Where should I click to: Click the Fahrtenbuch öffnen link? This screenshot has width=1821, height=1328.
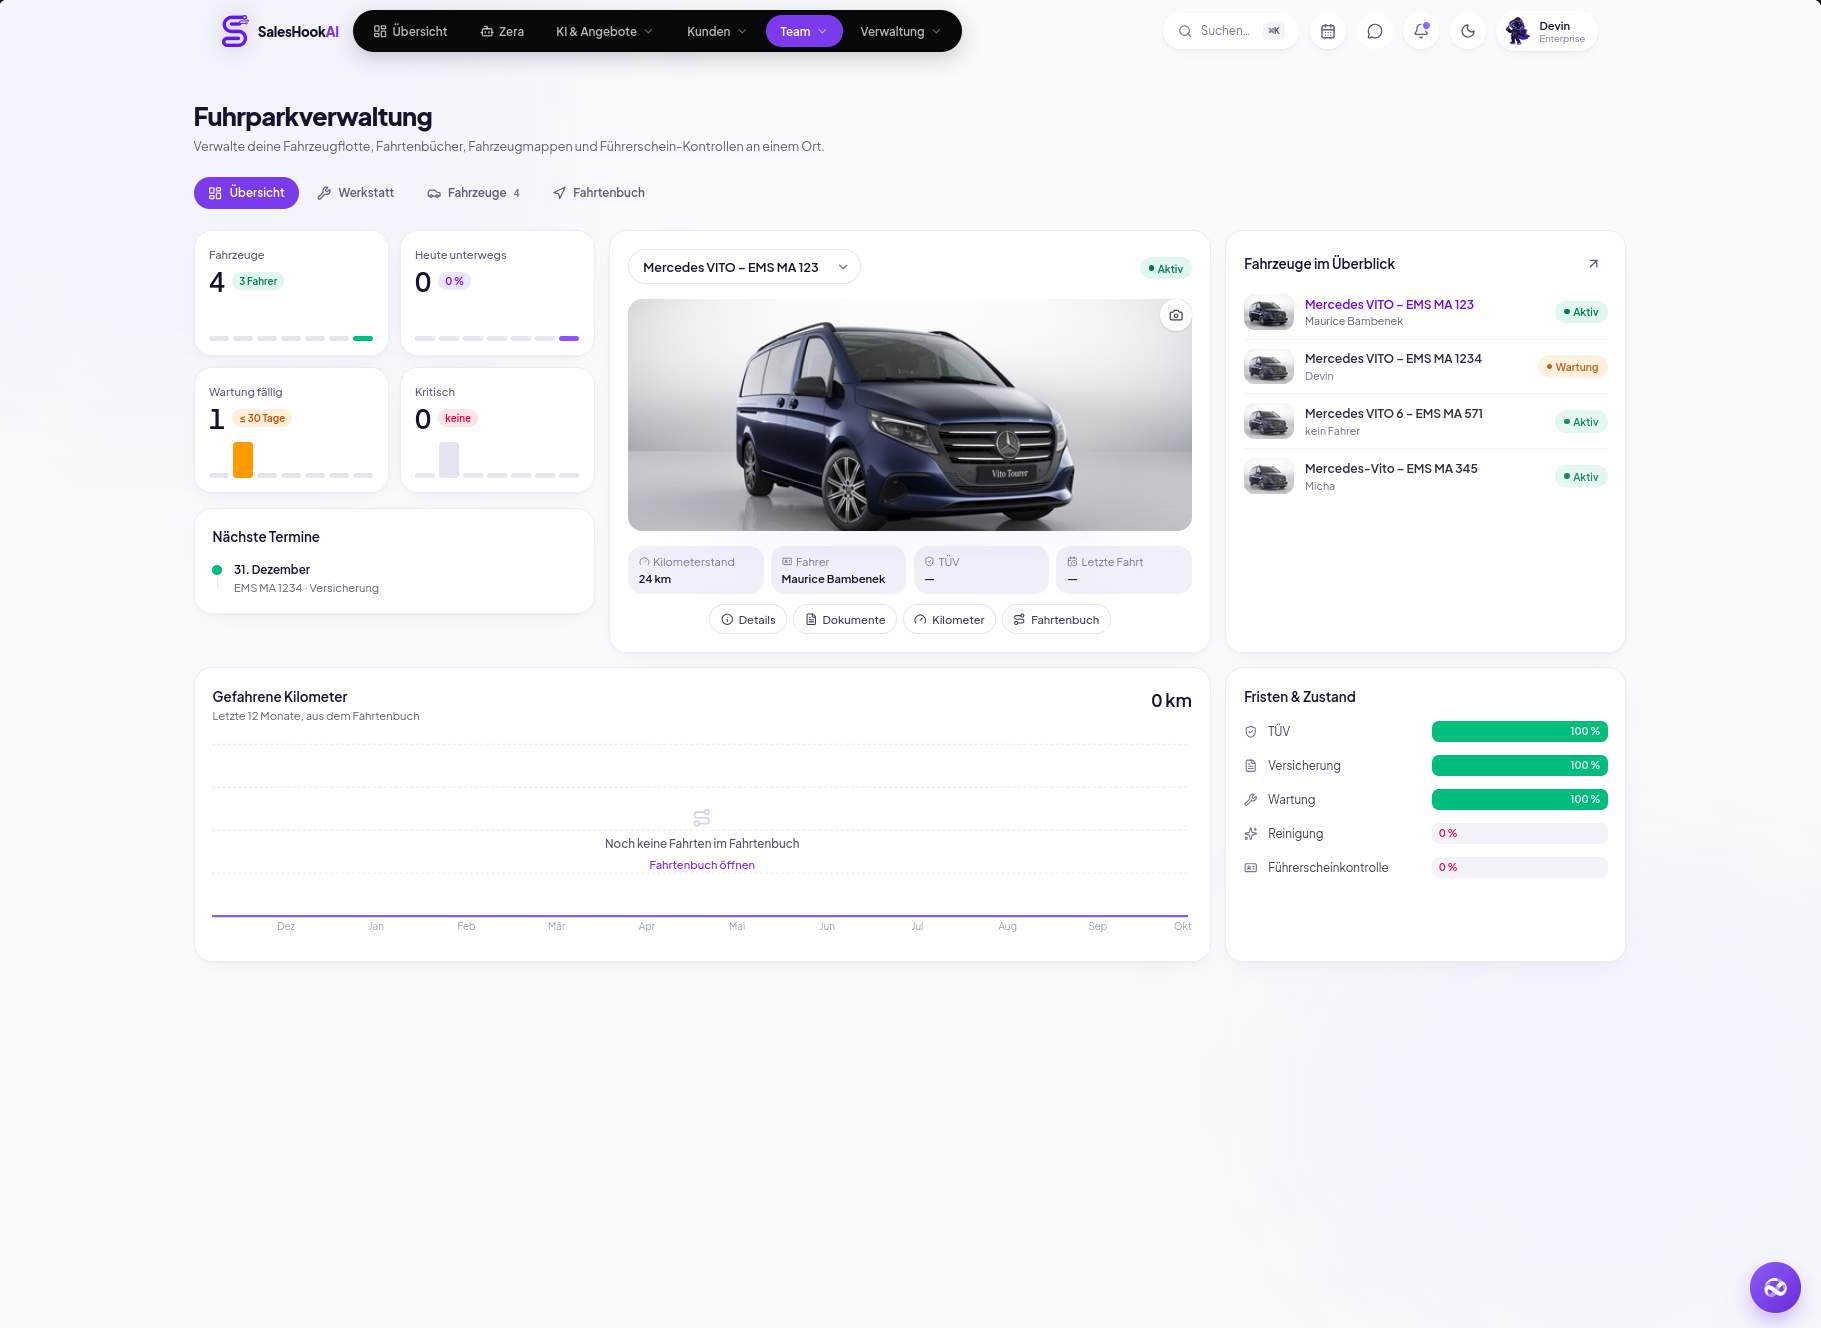[x=702, y=866]
